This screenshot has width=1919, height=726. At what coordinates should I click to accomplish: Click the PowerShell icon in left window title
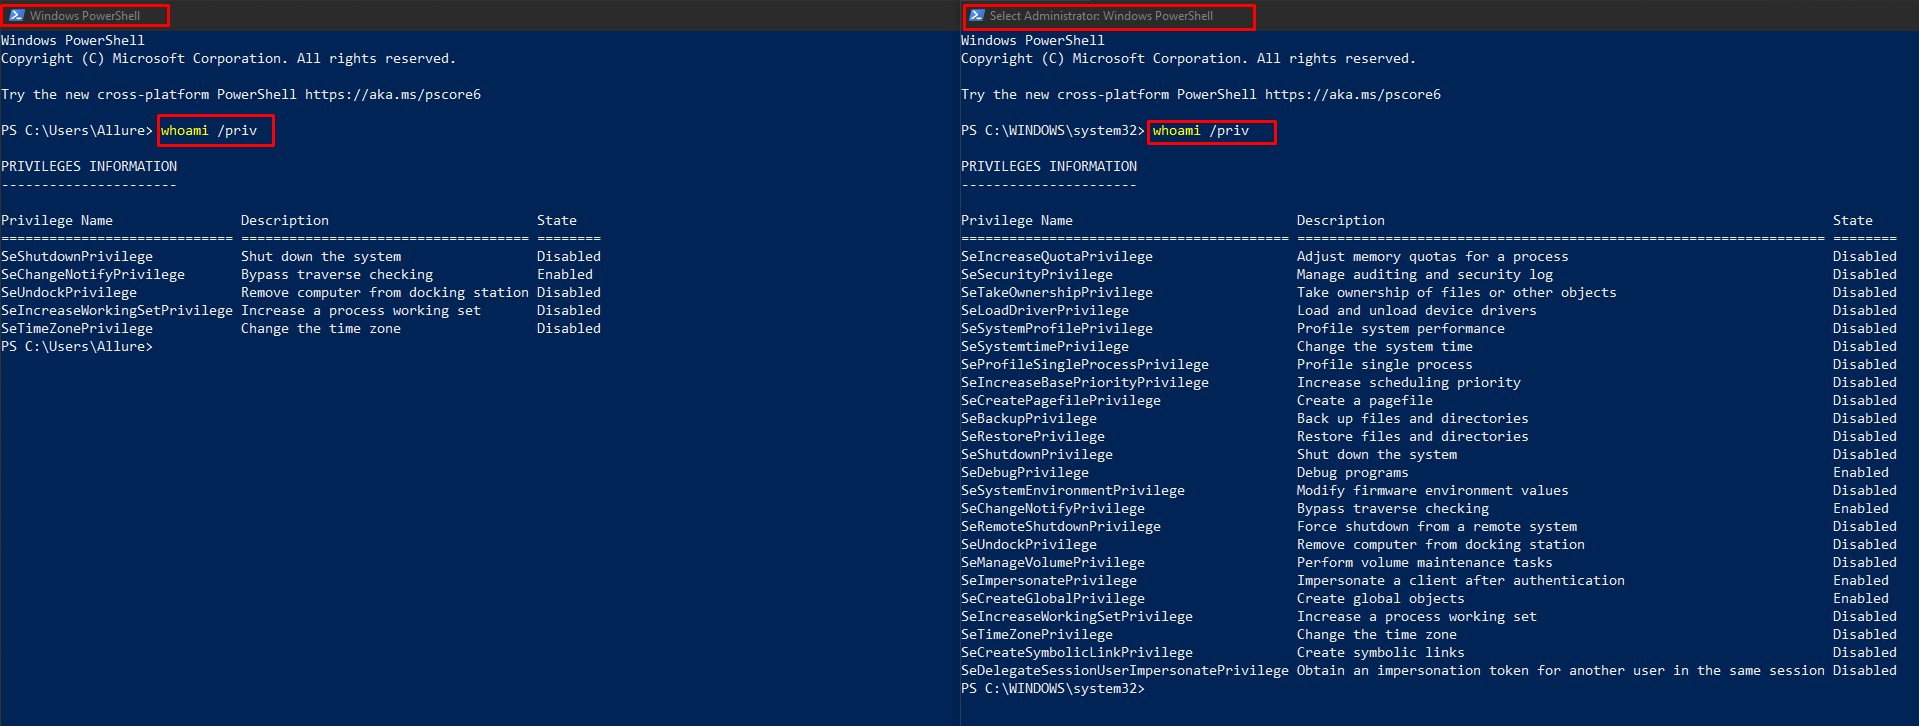(x=16, y=15)
